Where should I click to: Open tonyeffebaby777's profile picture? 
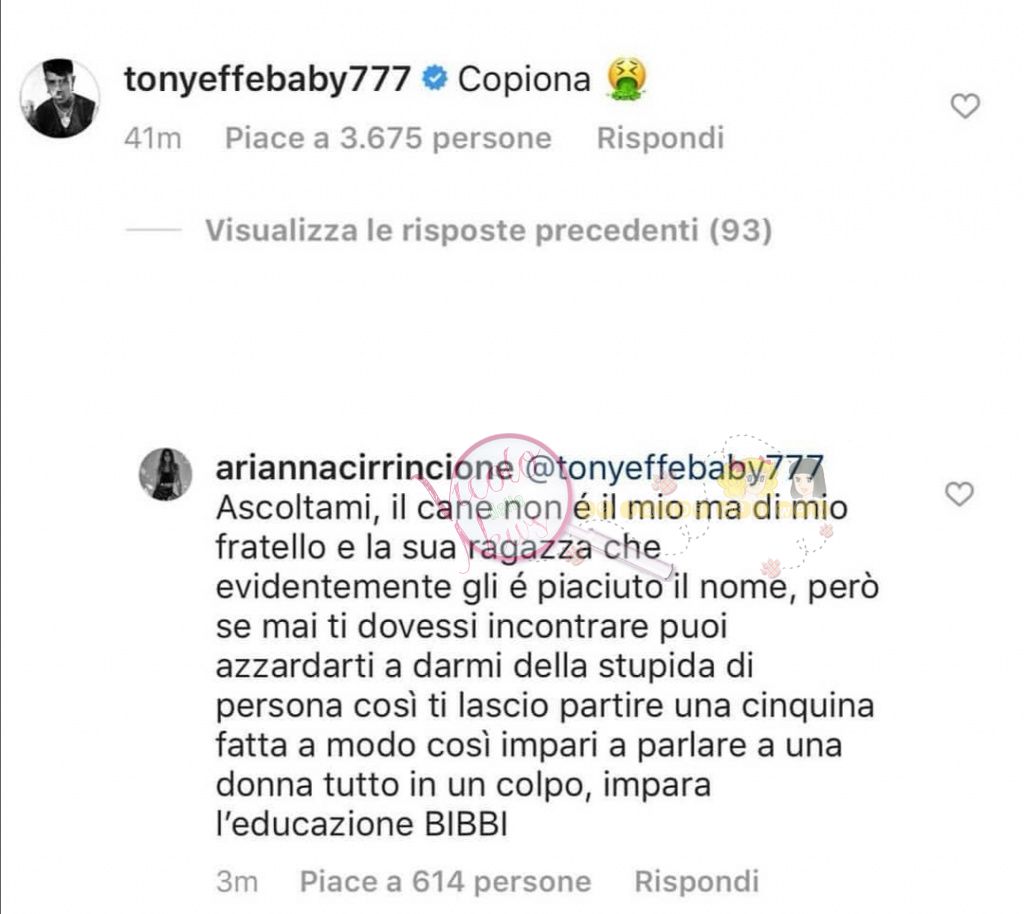pyautogui.click(x=60, y=98)
